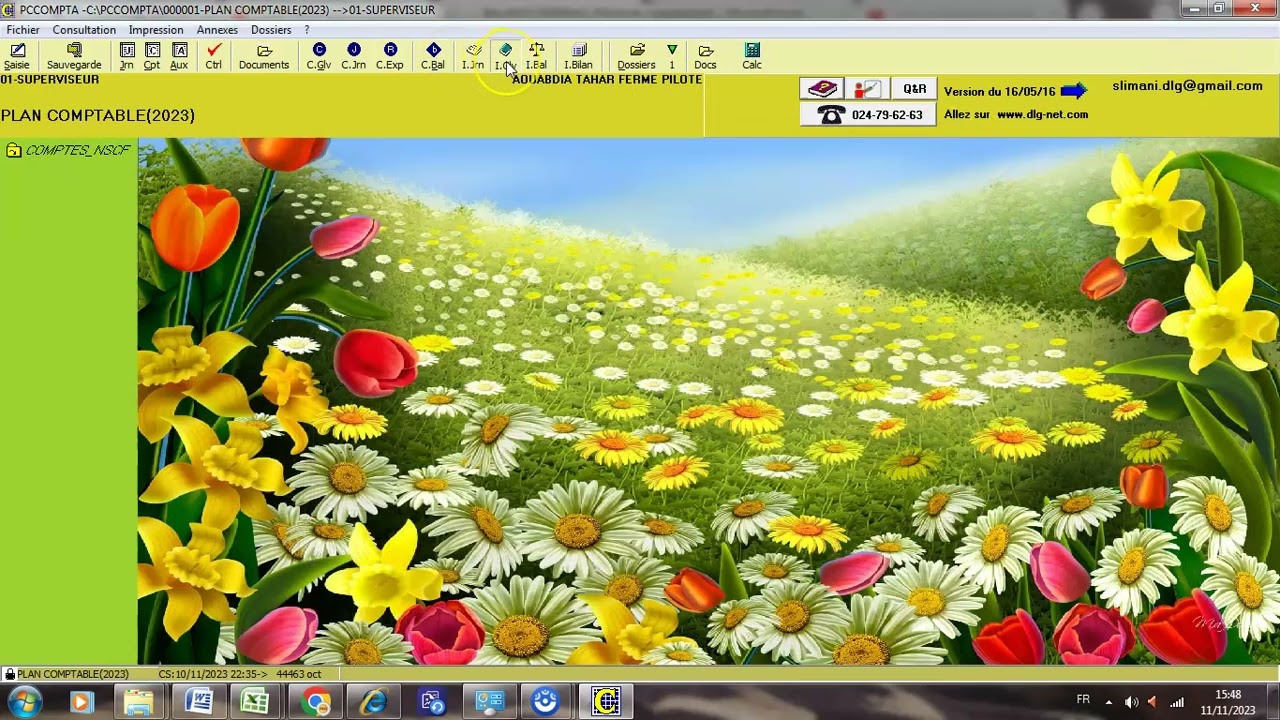Screen dimensions: 1280x720
Task: Open the Jrn journals tool
Action: pyautogui.click(x=127, y=57)
